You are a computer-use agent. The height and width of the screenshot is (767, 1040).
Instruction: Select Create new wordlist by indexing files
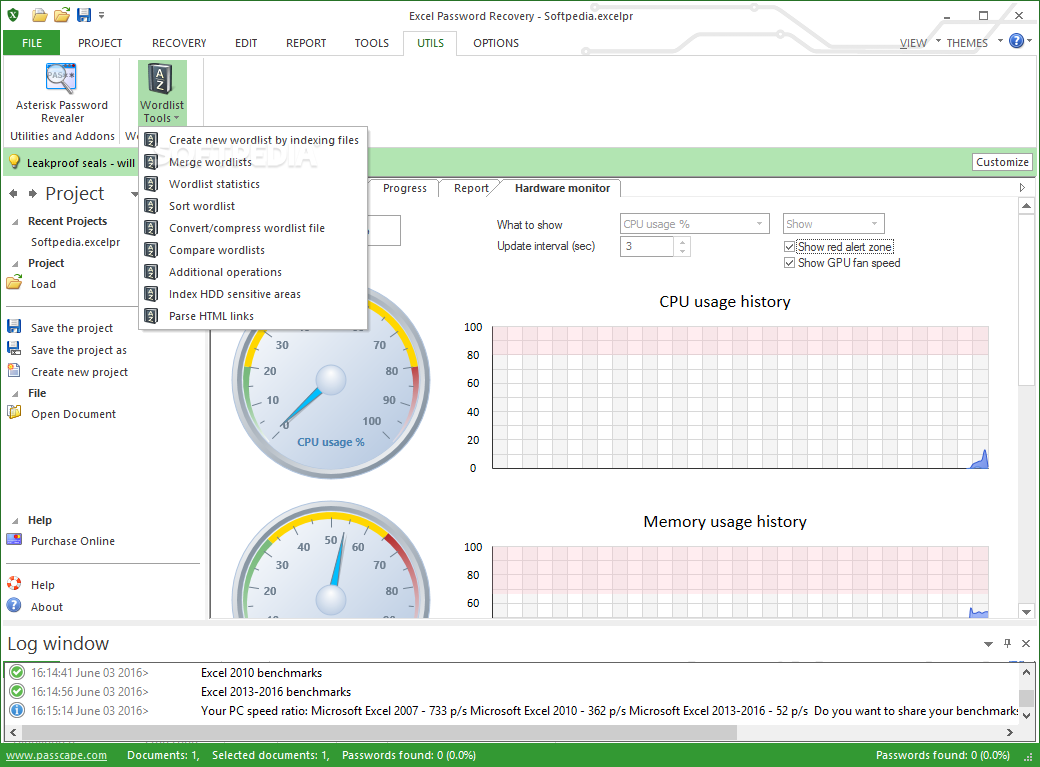[x=253, y=140]
